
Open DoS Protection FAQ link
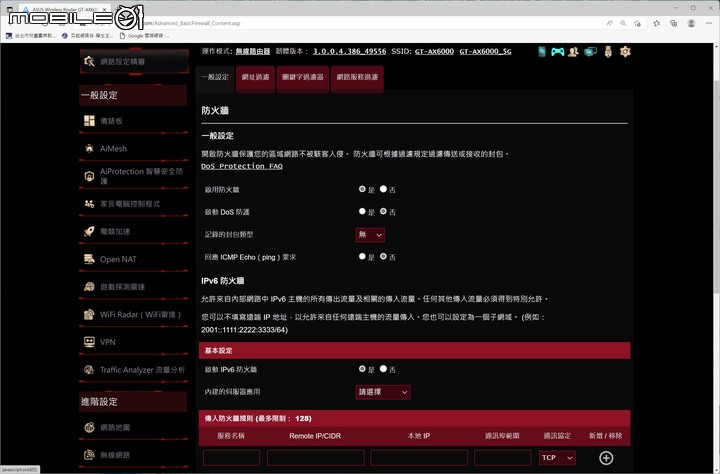click(x=242, y=166)
